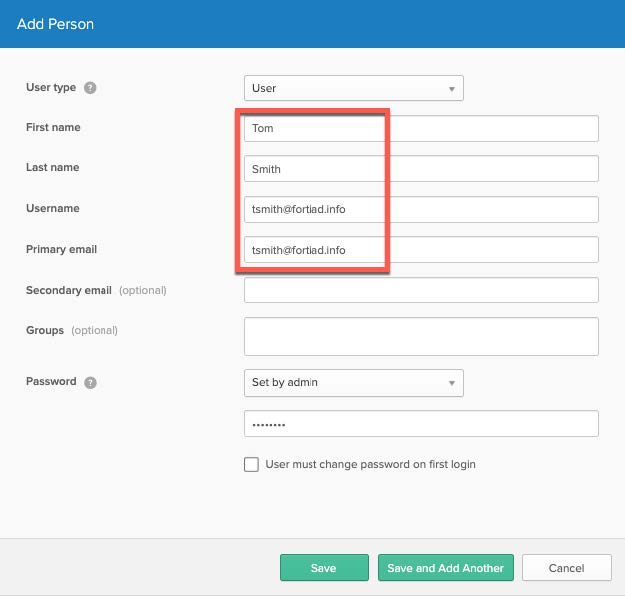This screenshot has height=596, width=625.
Task: Click into the Primary email field
Action: 420,249
